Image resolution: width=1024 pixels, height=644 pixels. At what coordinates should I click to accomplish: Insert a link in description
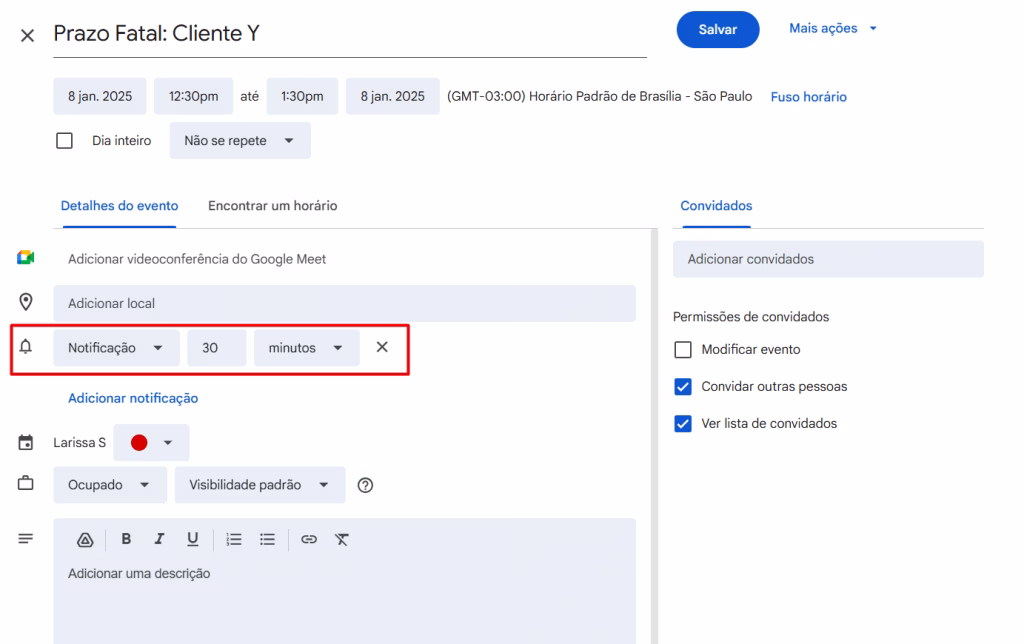point(309,539)
